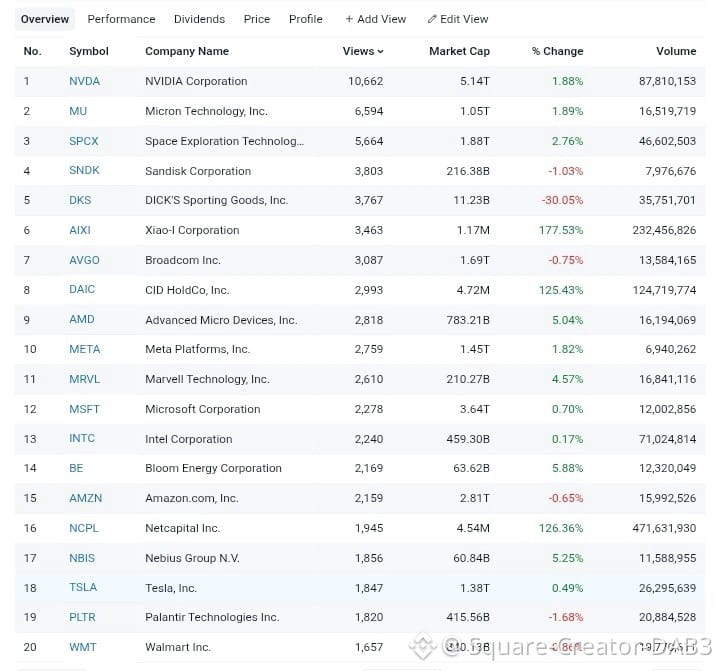Select the Price tab
Screen dimensions: 720x671
[x=257, y=19]
